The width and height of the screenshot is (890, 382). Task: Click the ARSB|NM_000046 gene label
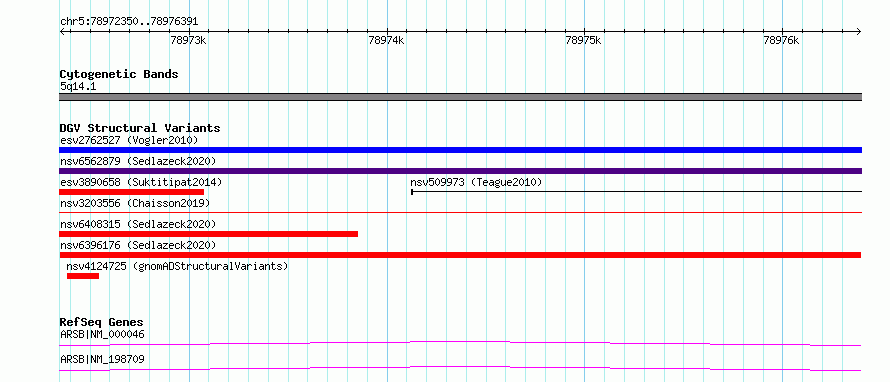102,334
